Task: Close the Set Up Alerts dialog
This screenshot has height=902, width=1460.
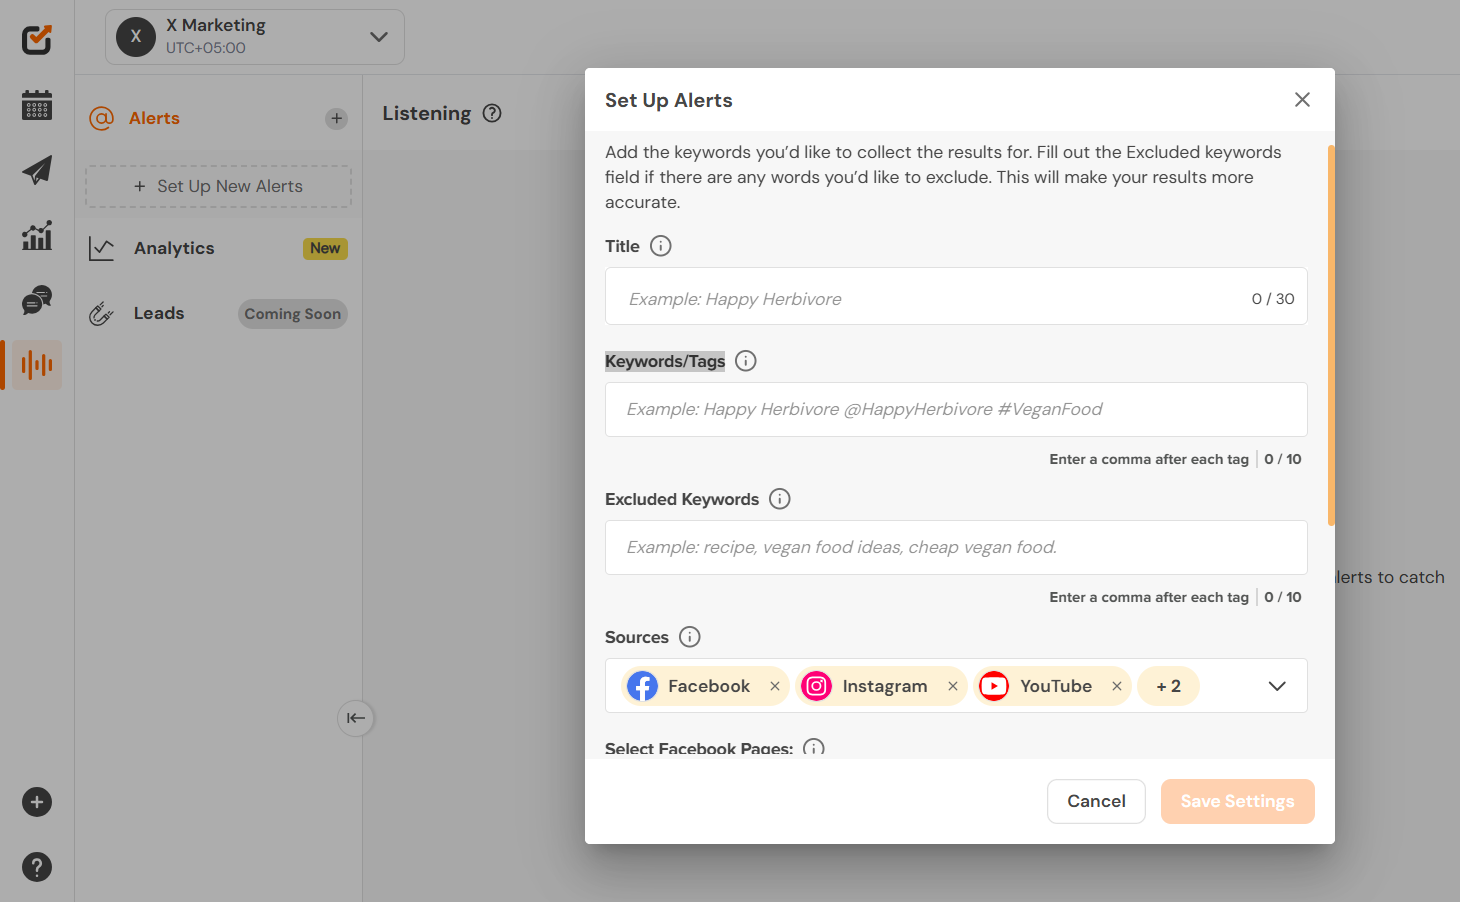Action: pyautogui.click(x=1302, y=99)
